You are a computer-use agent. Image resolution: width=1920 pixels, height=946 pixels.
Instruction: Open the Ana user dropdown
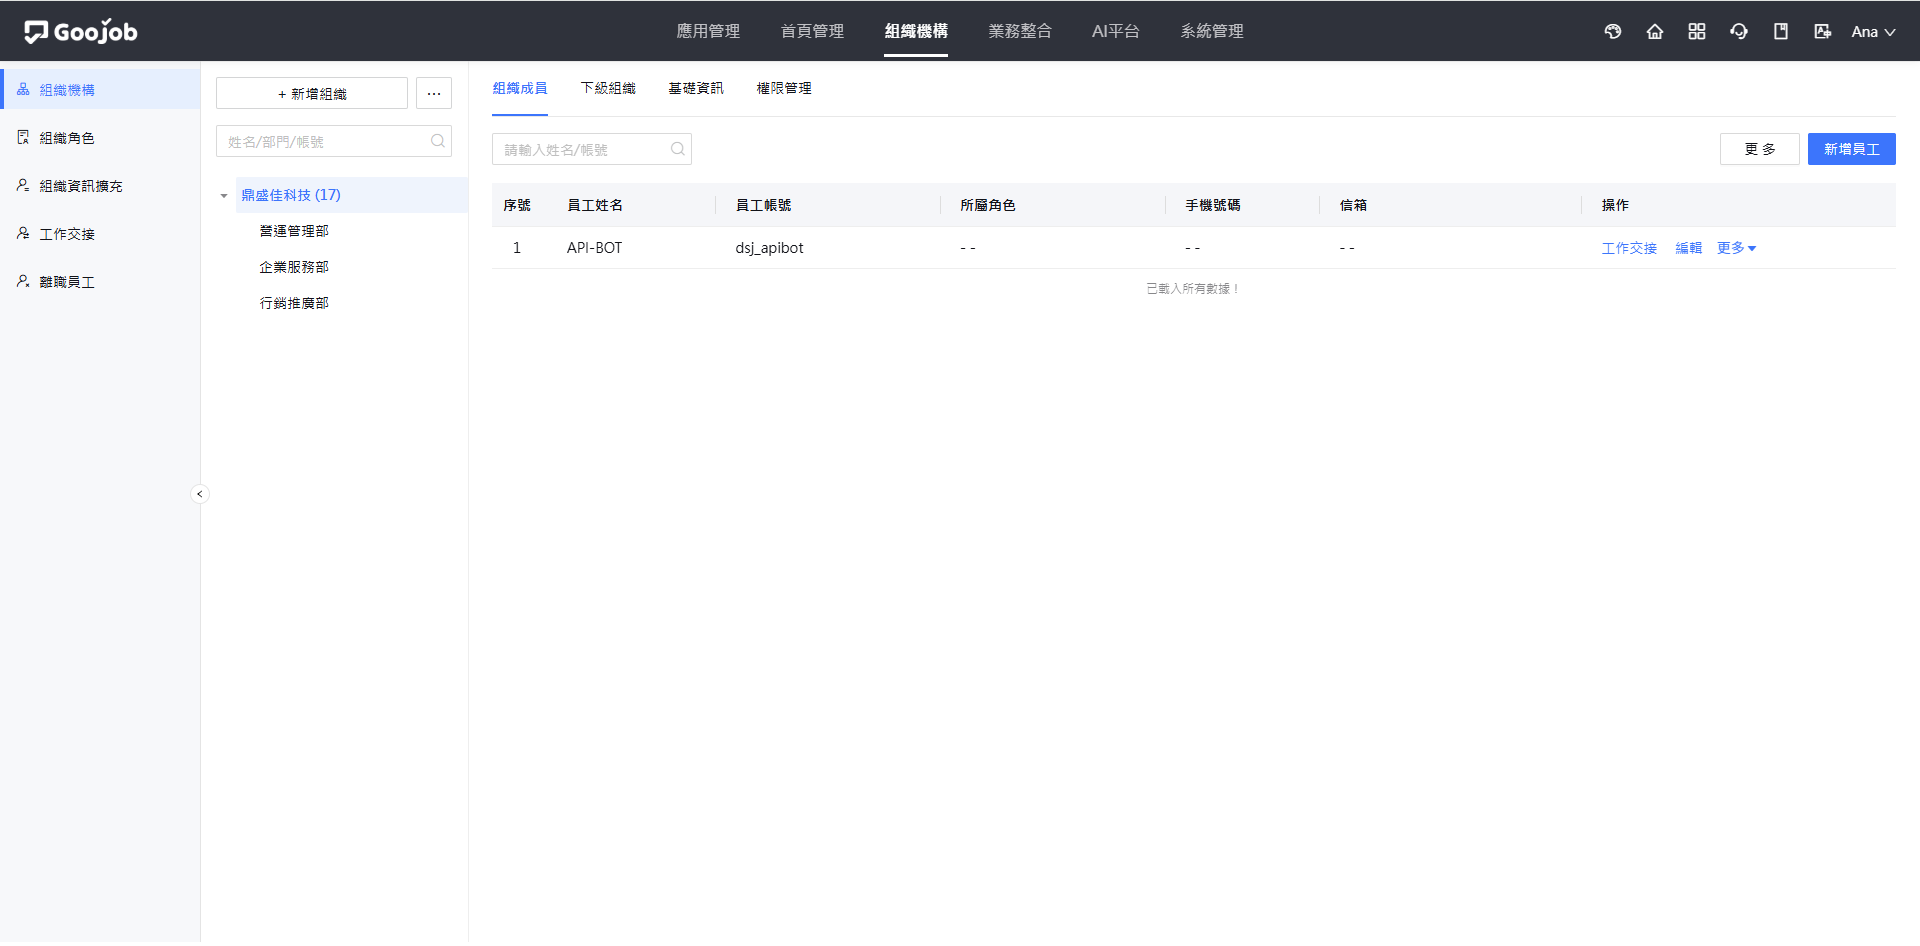[1873, 31]
